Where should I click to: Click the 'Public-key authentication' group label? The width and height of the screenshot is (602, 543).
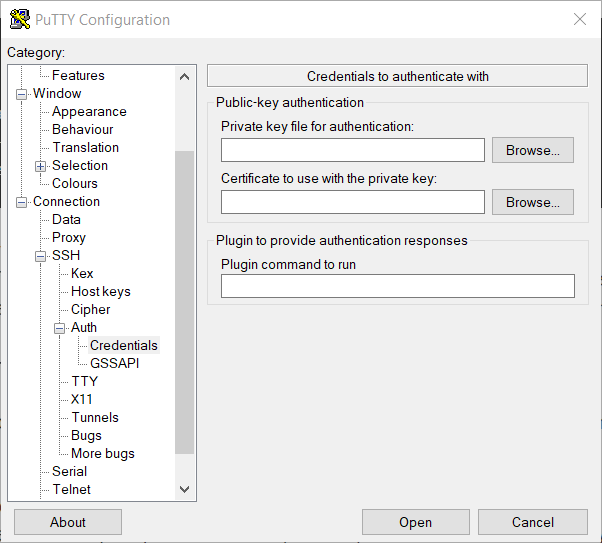[x=290, y=103]
